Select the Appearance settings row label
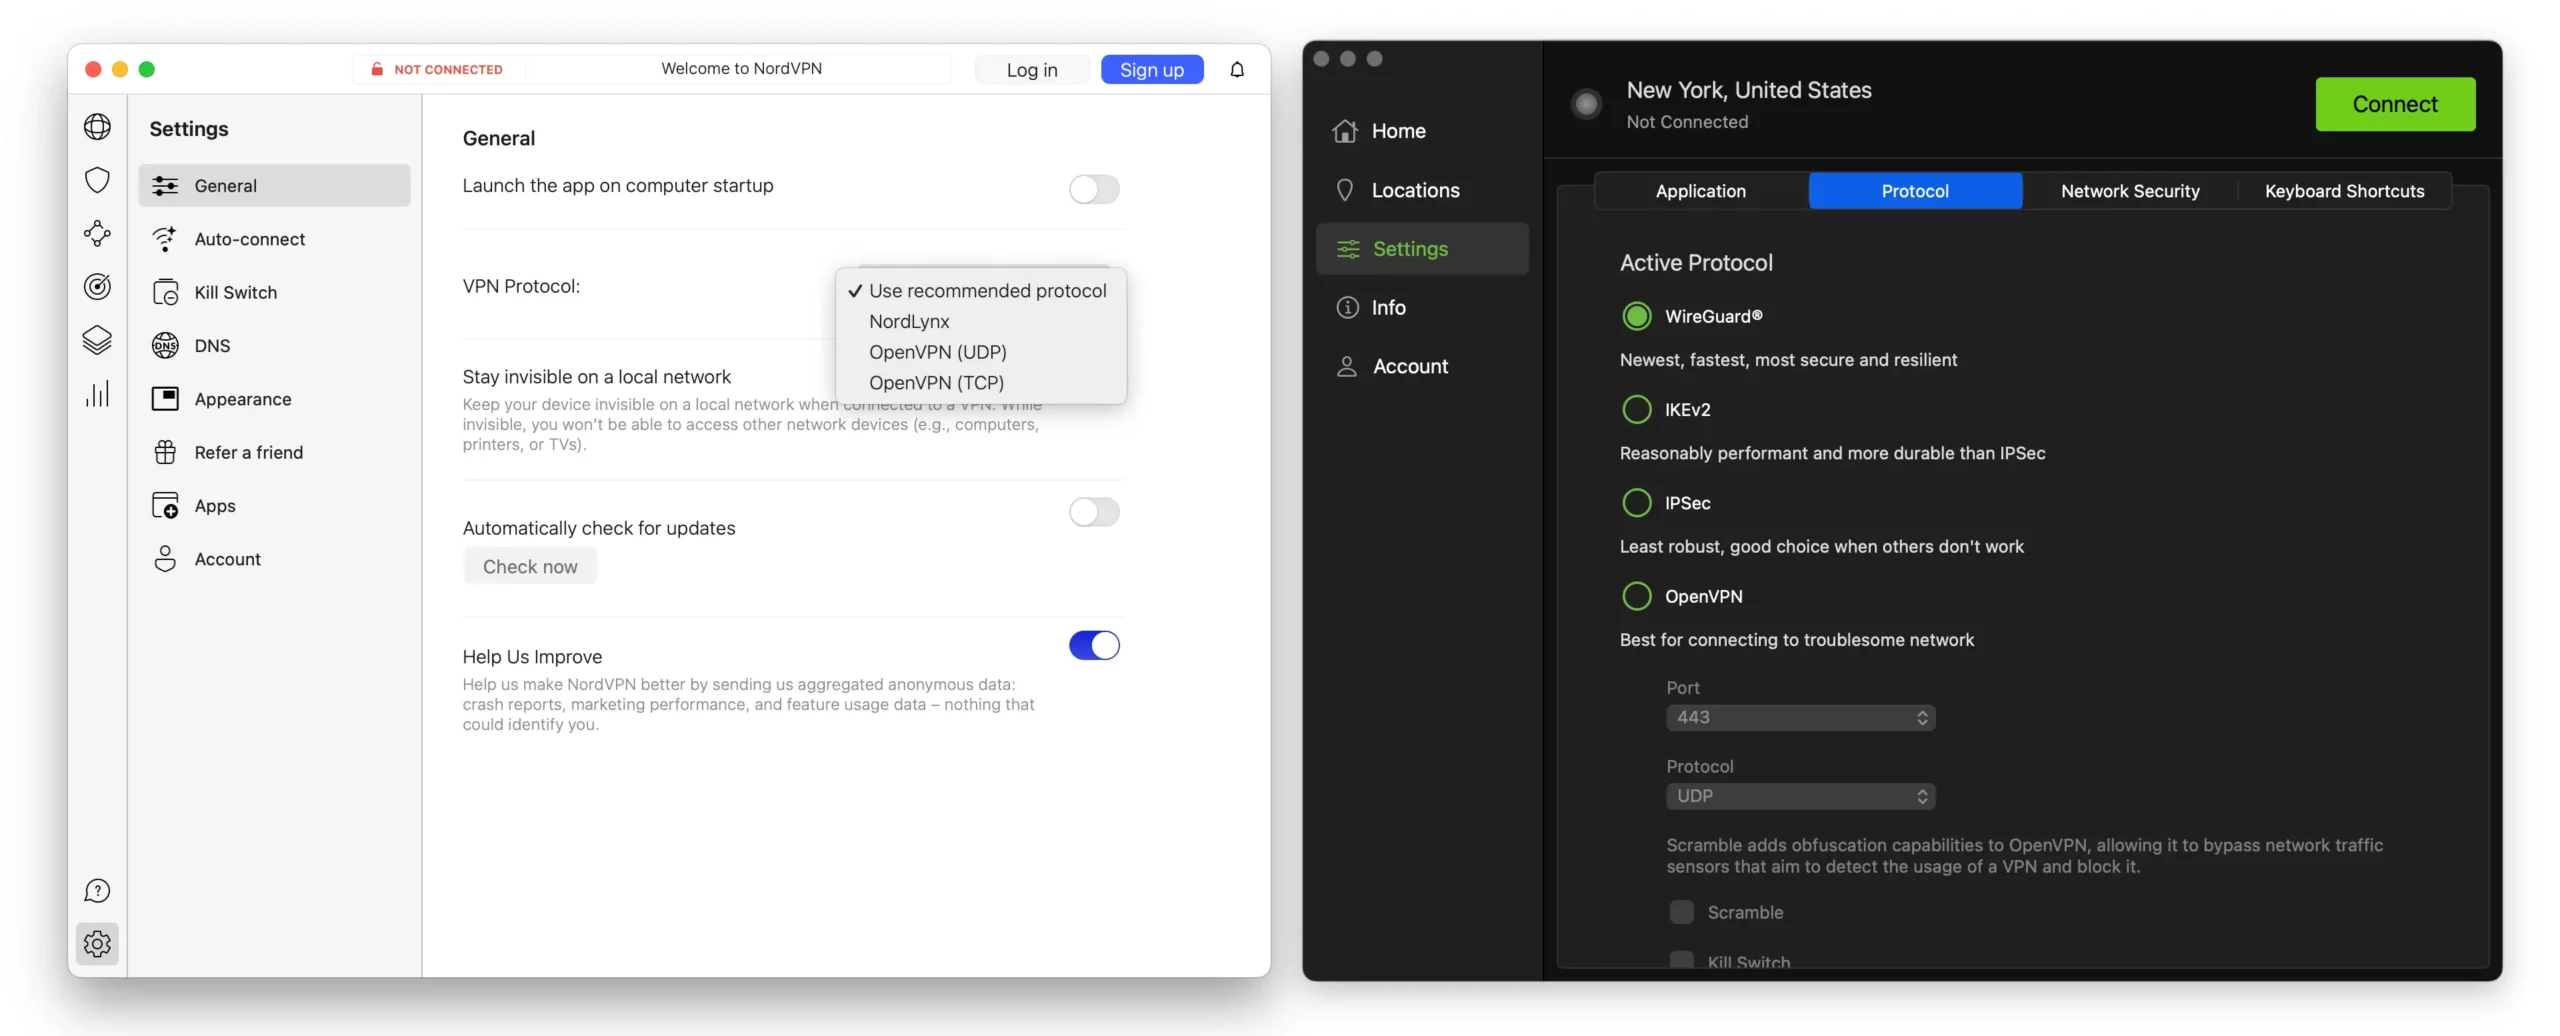The width and height of the screenshot is (2560, 1036). click(243, 399)
